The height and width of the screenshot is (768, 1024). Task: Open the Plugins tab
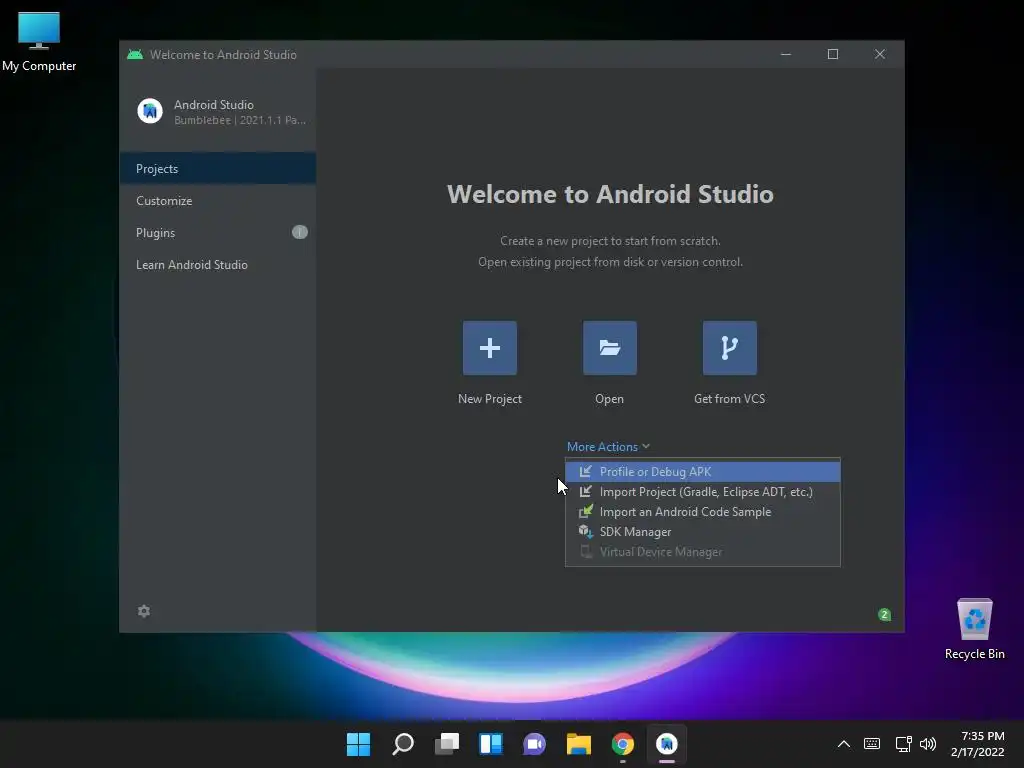217,232
